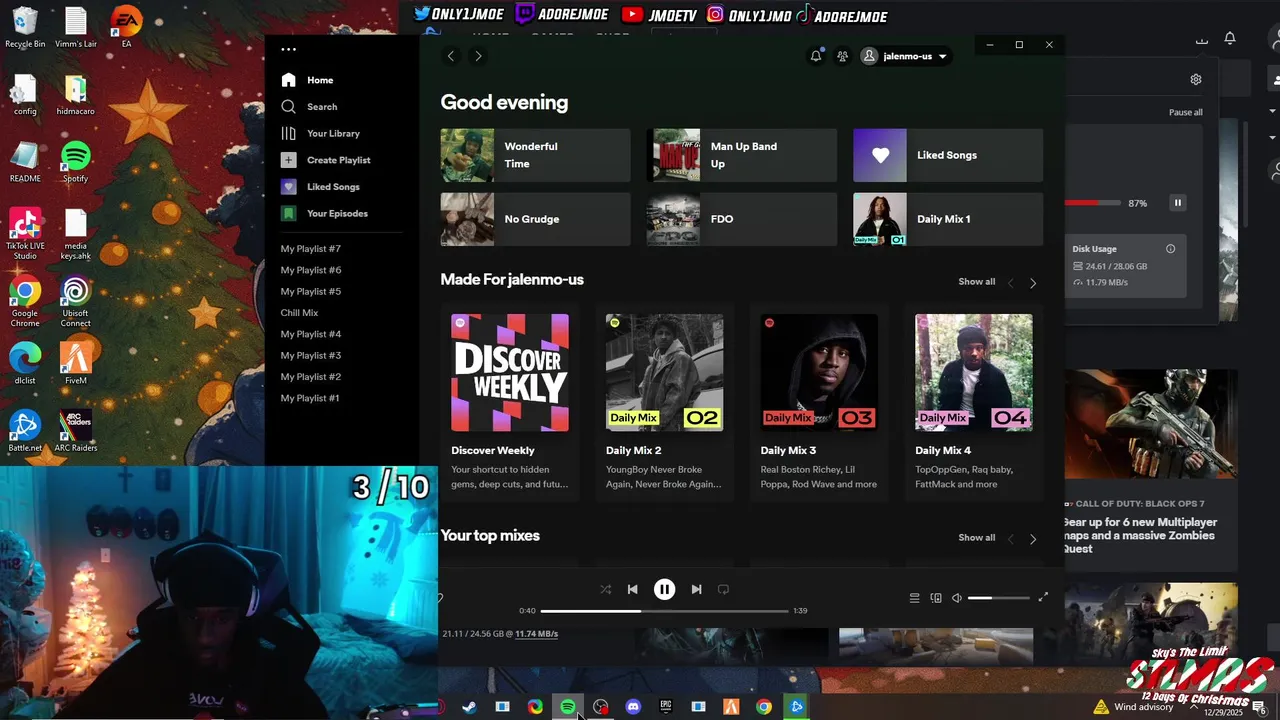This screenshot has height=720, width=1280.
Task: Mute Spotify with the speaker icon
Action: 957,598
